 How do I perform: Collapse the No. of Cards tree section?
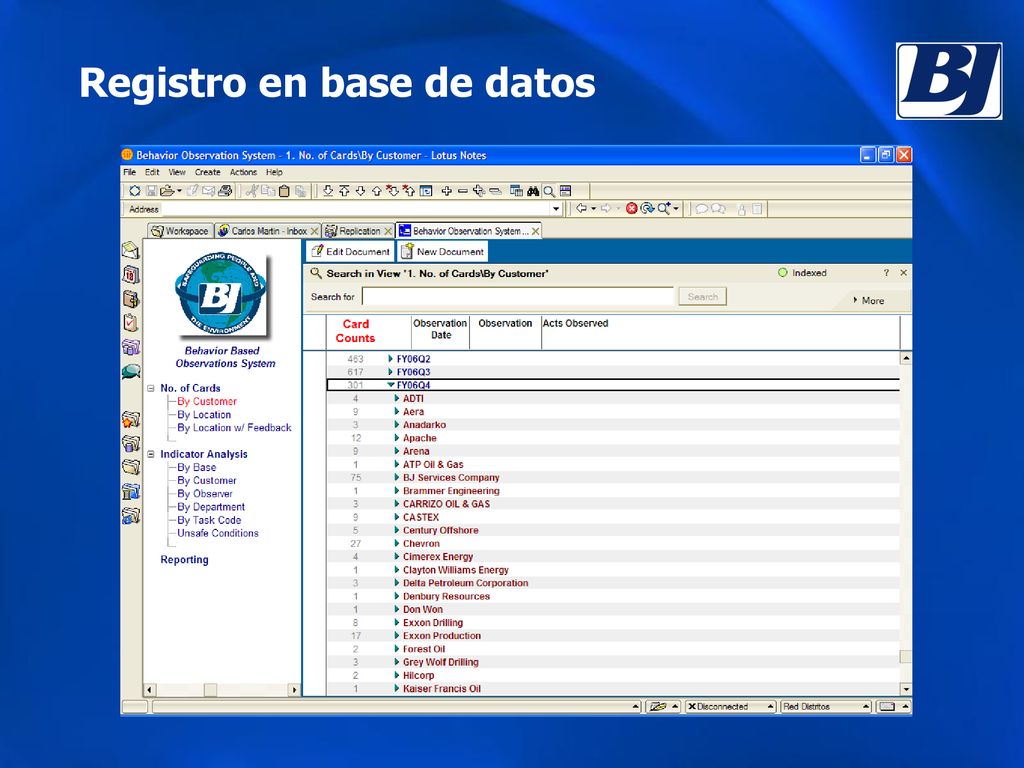click(151, 388)
